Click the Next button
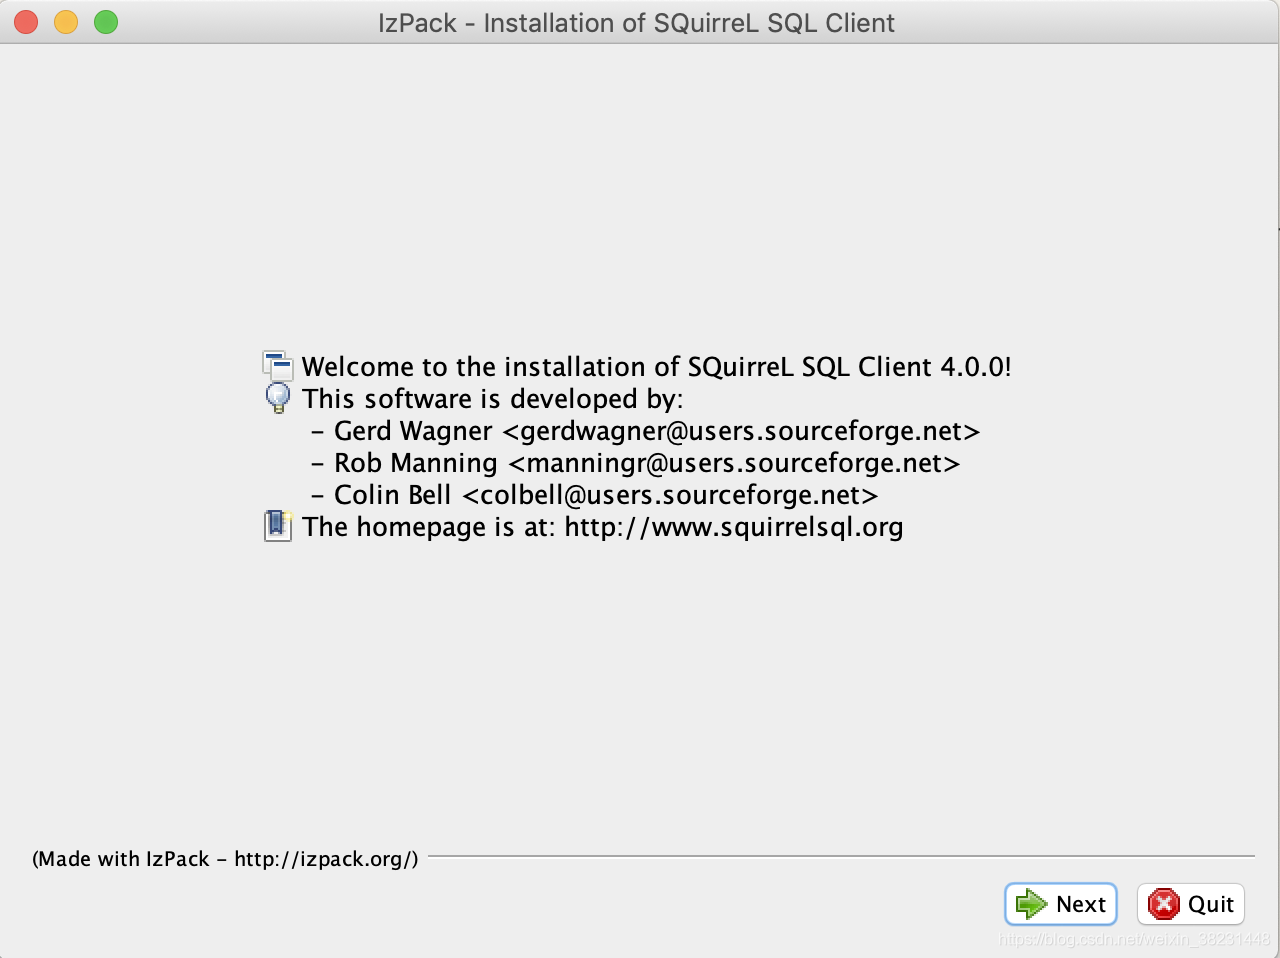 (1060, 904)
